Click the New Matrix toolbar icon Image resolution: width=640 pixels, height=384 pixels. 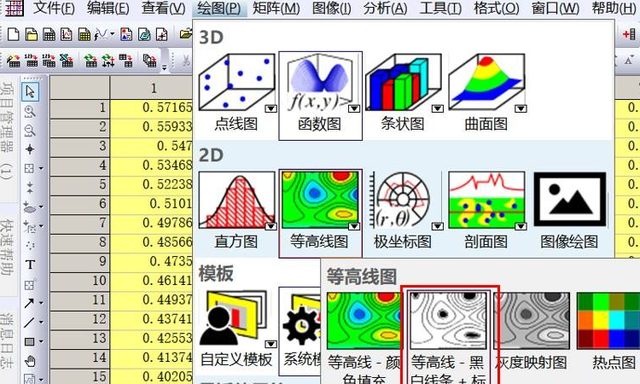pyautogui.click(x=84, y=34)
